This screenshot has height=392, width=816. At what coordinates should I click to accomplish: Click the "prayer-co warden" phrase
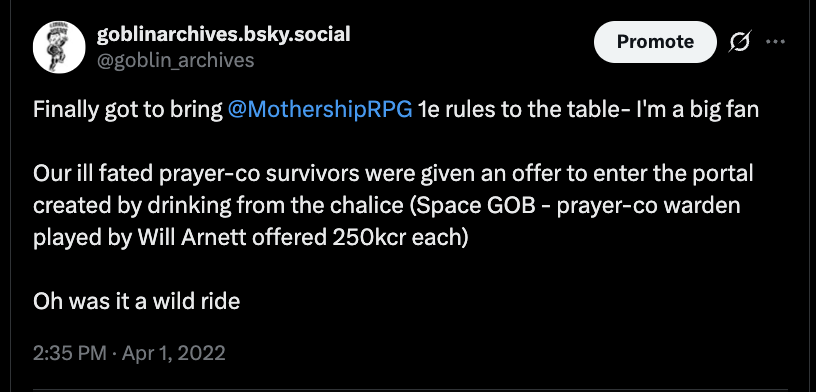tap(648, 206)
